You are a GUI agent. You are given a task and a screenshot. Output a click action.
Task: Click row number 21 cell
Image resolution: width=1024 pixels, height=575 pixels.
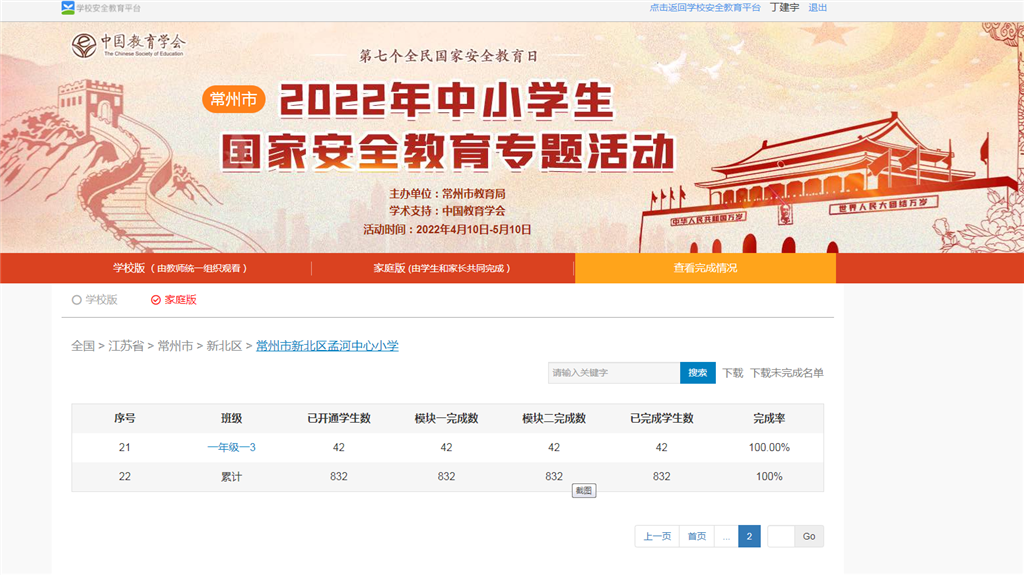pyautogui.click(x=125, y=448)
